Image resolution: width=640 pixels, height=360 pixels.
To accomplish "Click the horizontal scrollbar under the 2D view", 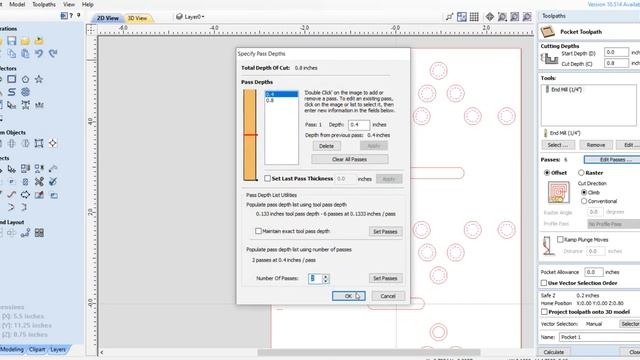I will (x=369, y=352).
